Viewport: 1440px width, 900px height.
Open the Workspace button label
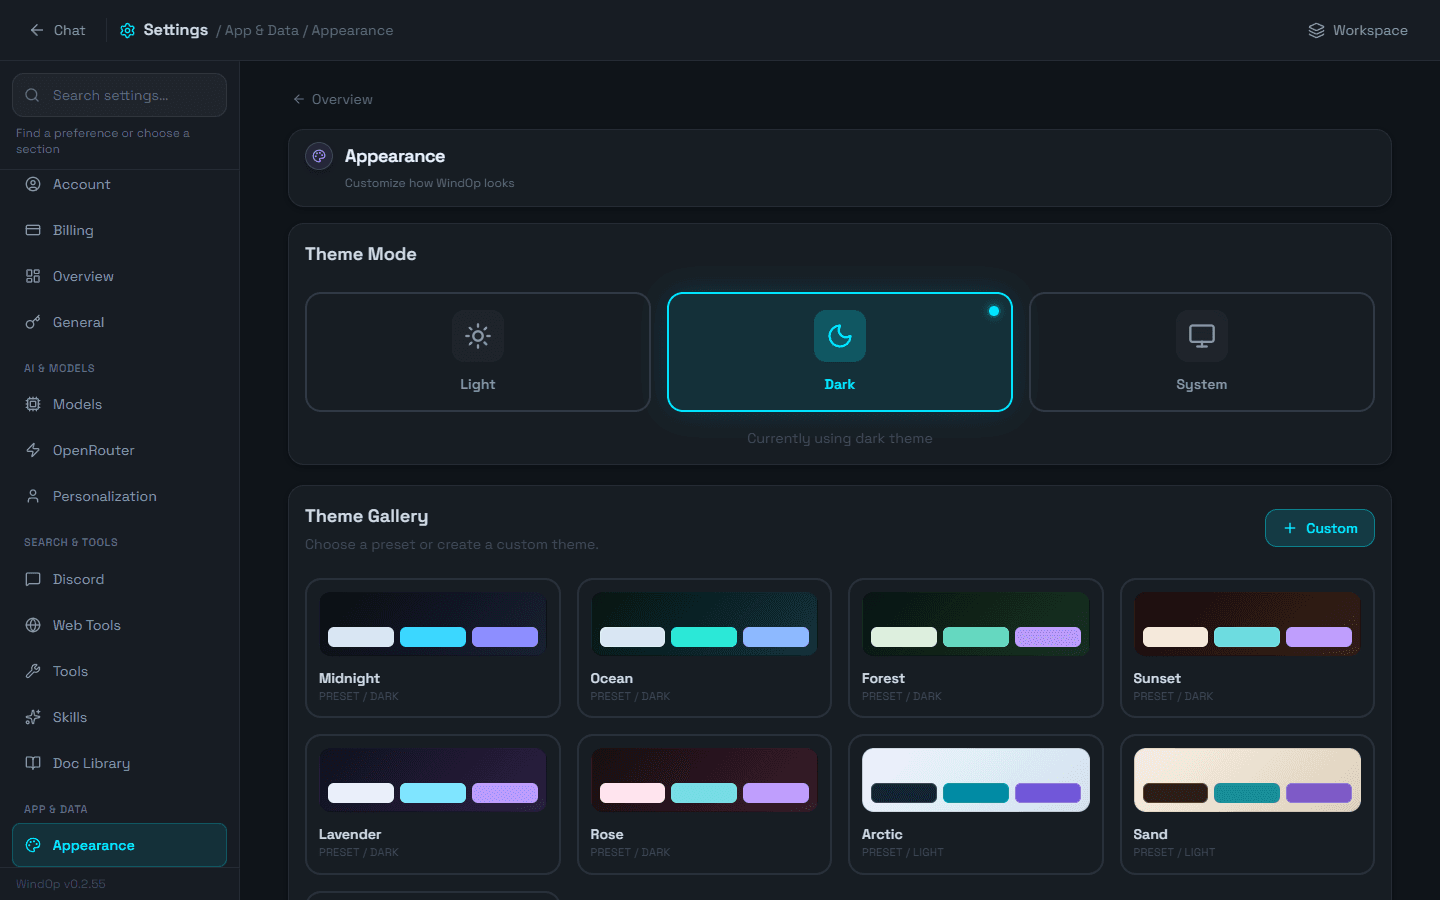coord(1370,30)
